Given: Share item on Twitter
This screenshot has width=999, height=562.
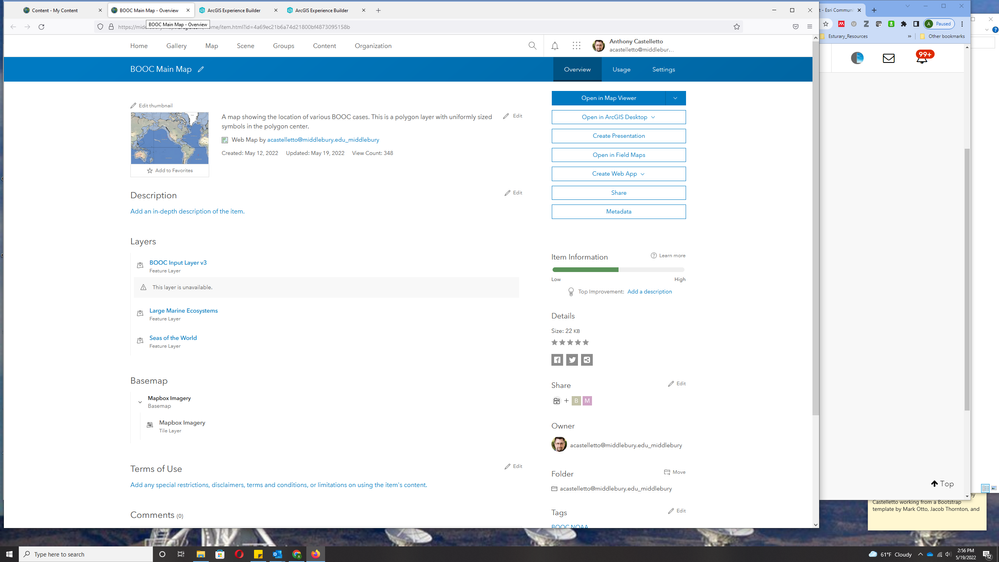Looking at the screenshot, I should 572,360.
